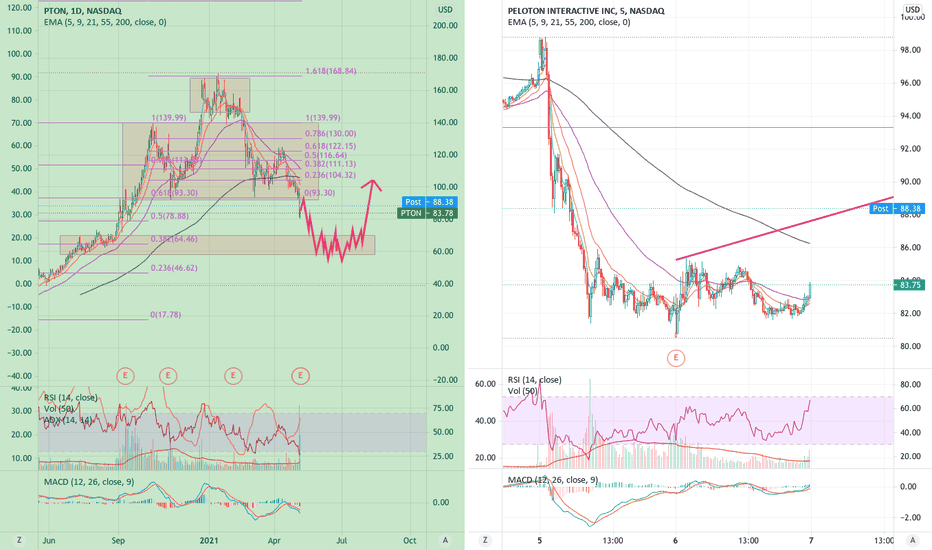Click the Oct label on daily time axis
Viewport: 932px width, 550px height.
[410, 540]
